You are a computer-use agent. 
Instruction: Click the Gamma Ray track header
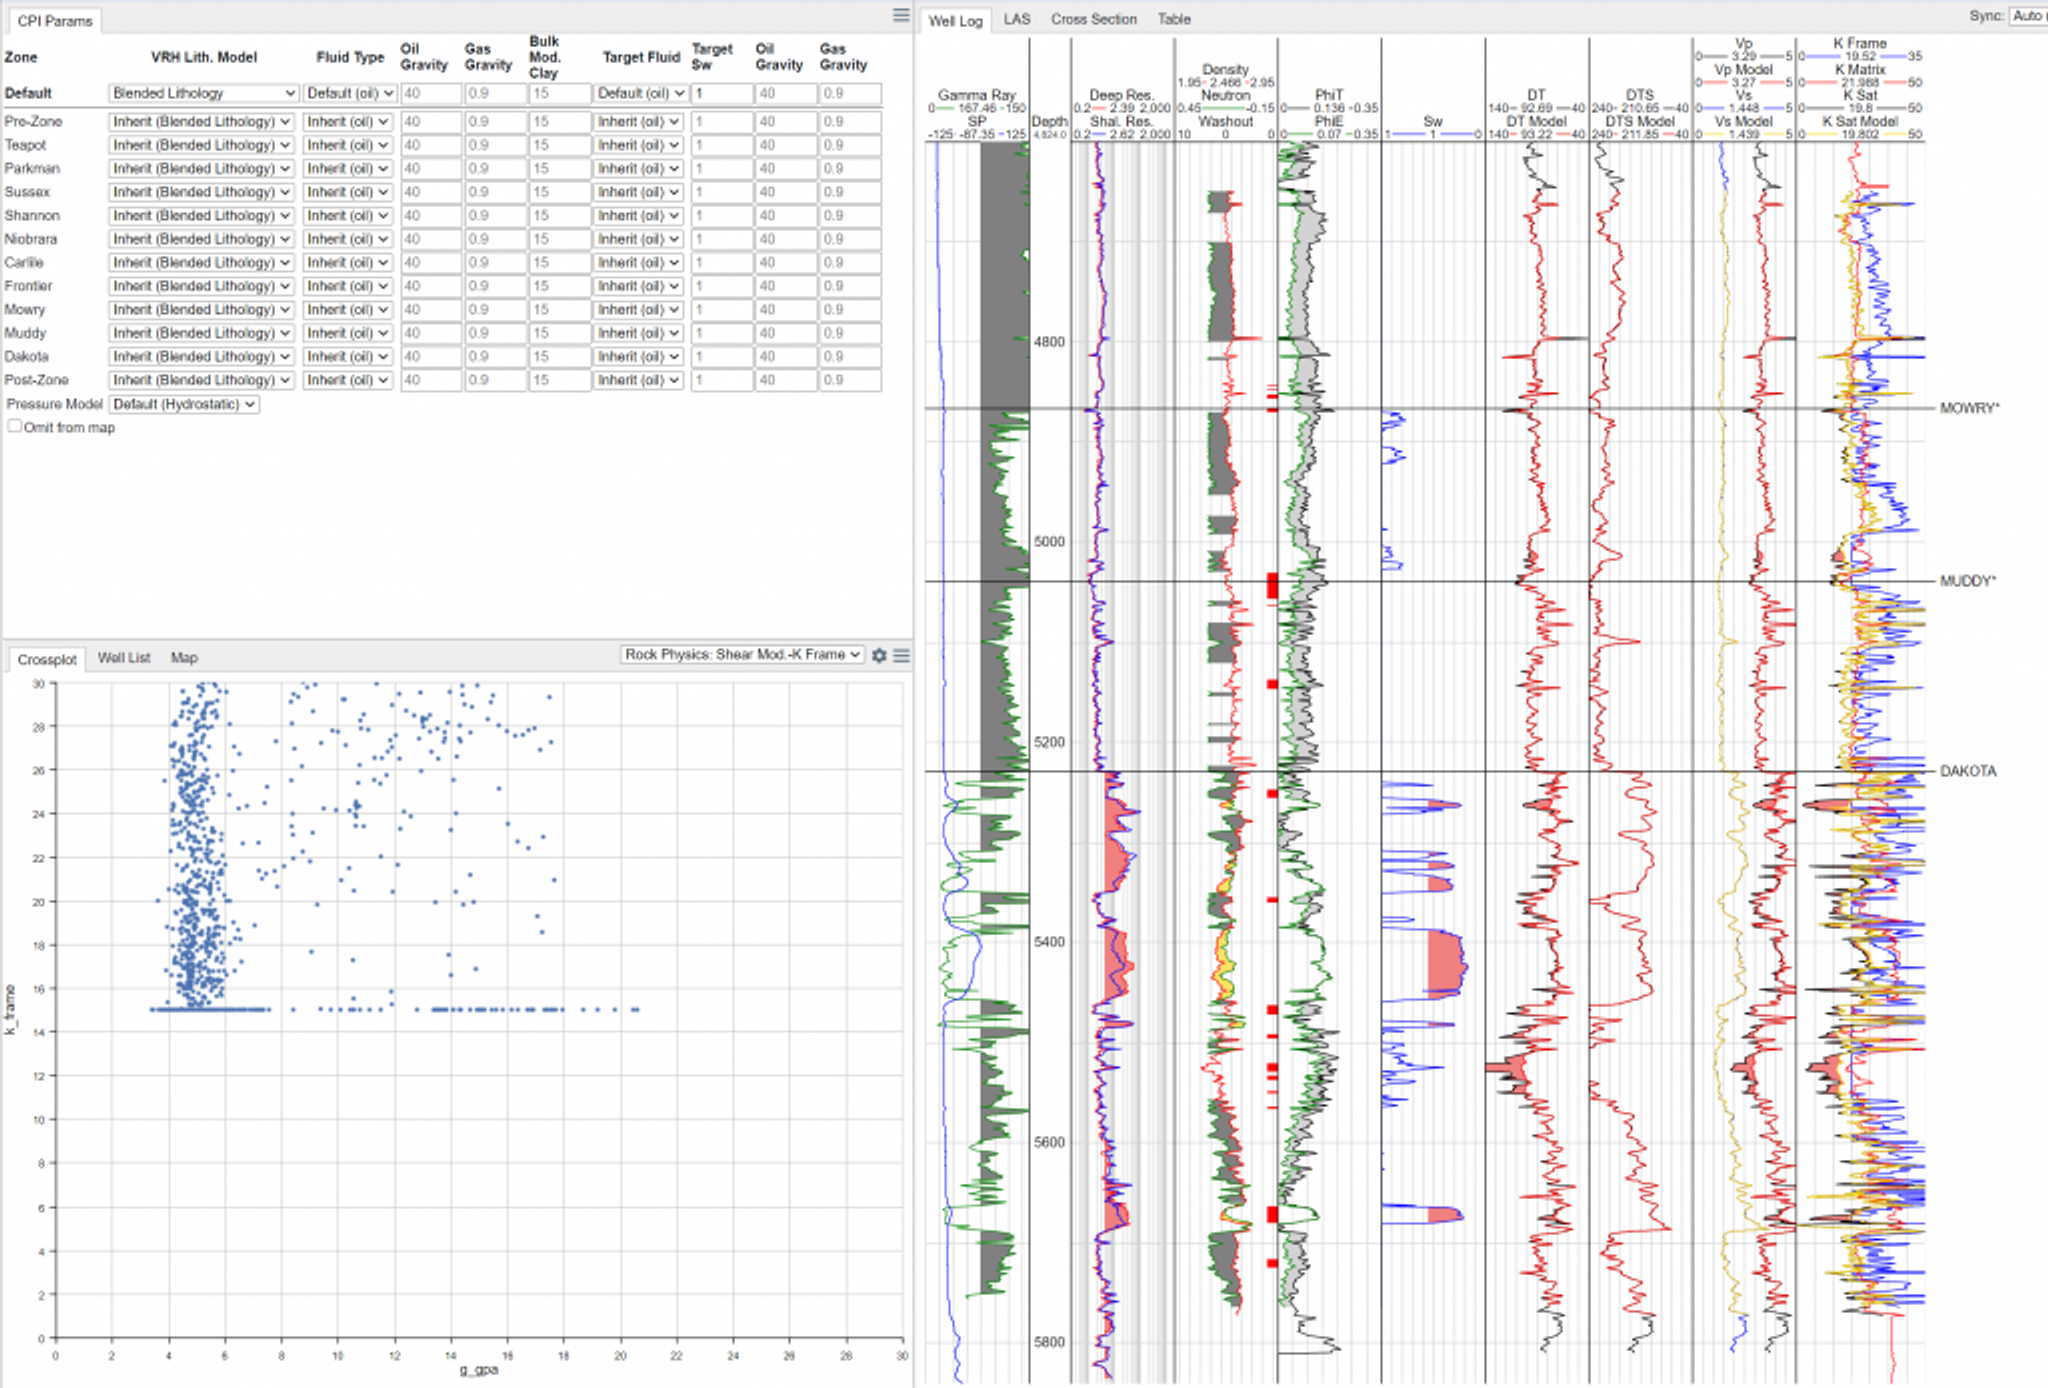click(976, 95)
